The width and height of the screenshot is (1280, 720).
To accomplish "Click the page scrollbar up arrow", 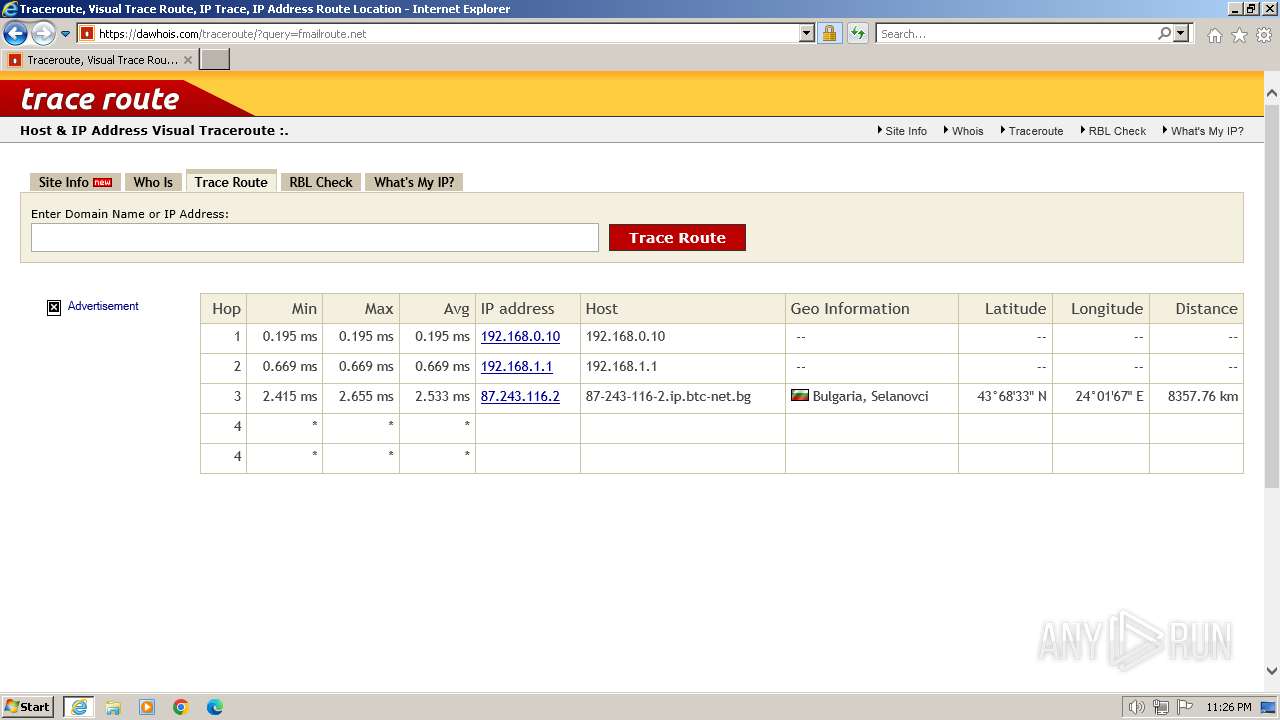I will [1272, 95].
